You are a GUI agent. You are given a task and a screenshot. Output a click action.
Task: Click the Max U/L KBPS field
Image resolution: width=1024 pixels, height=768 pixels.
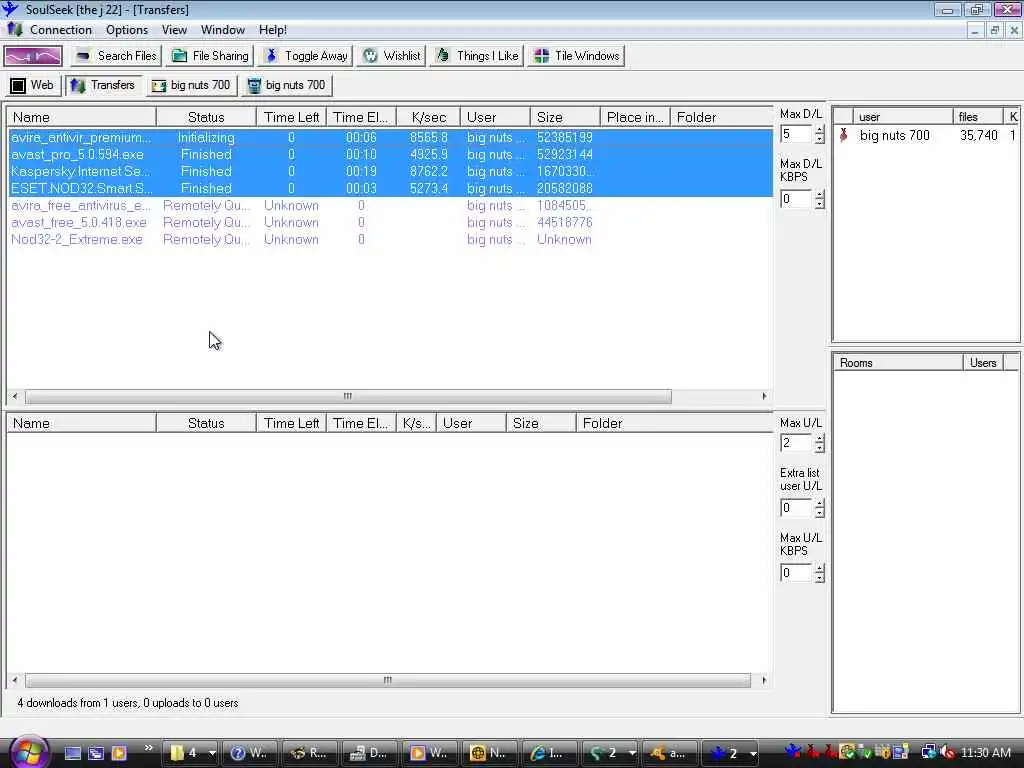pyautogui.click(x=796, y=573)
